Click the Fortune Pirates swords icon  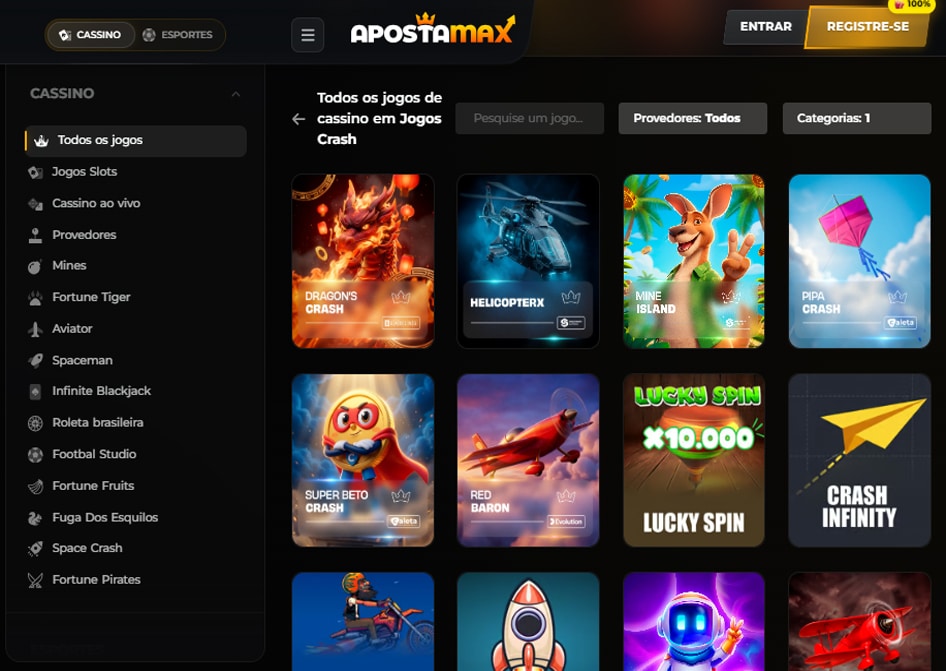[36, 580]
